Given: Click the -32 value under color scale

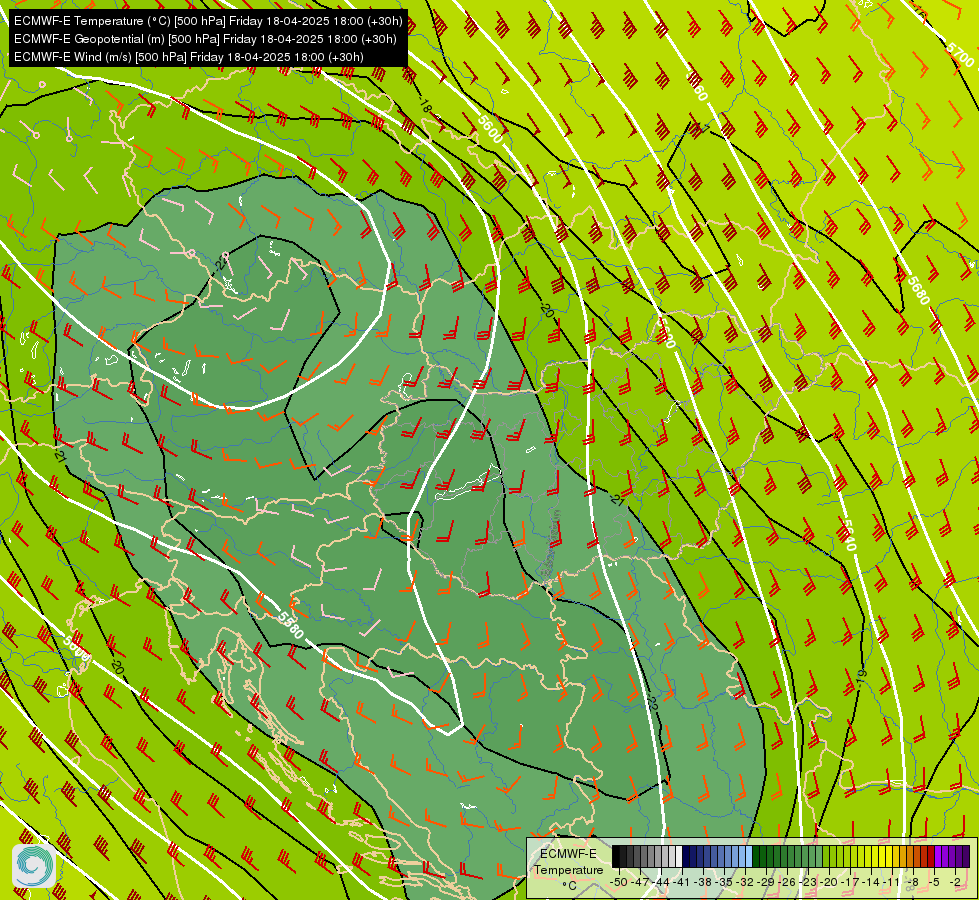Looking at the screenshot, I should tap(744, 882).
